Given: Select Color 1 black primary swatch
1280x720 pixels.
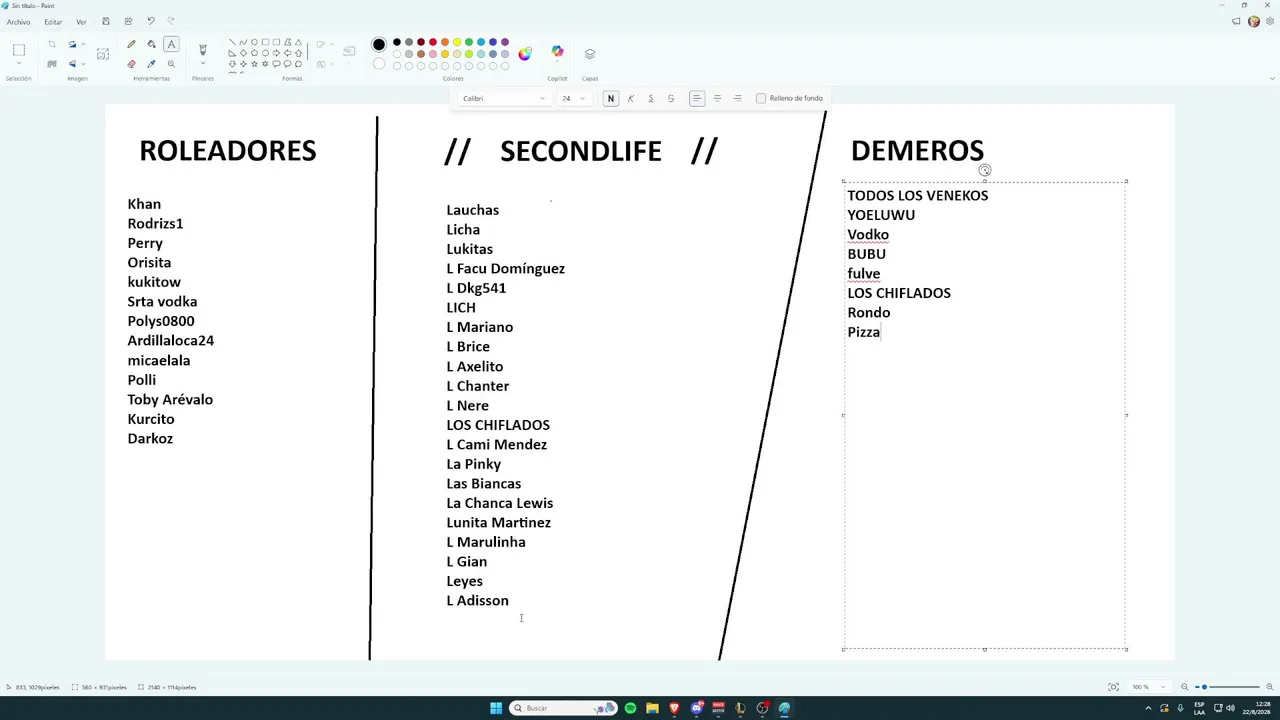Looking at the screenshot, I should pos(379,44).
